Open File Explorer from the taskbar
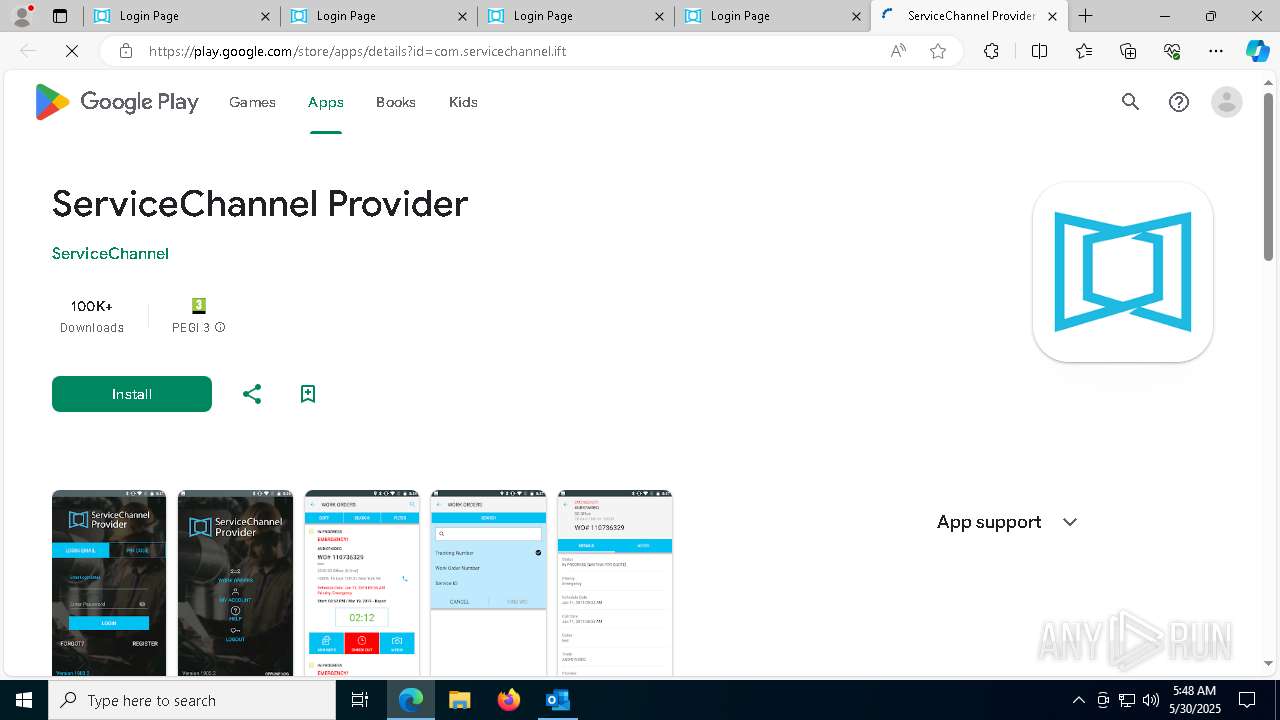The image size is (1280, 720). coord(460,700)
